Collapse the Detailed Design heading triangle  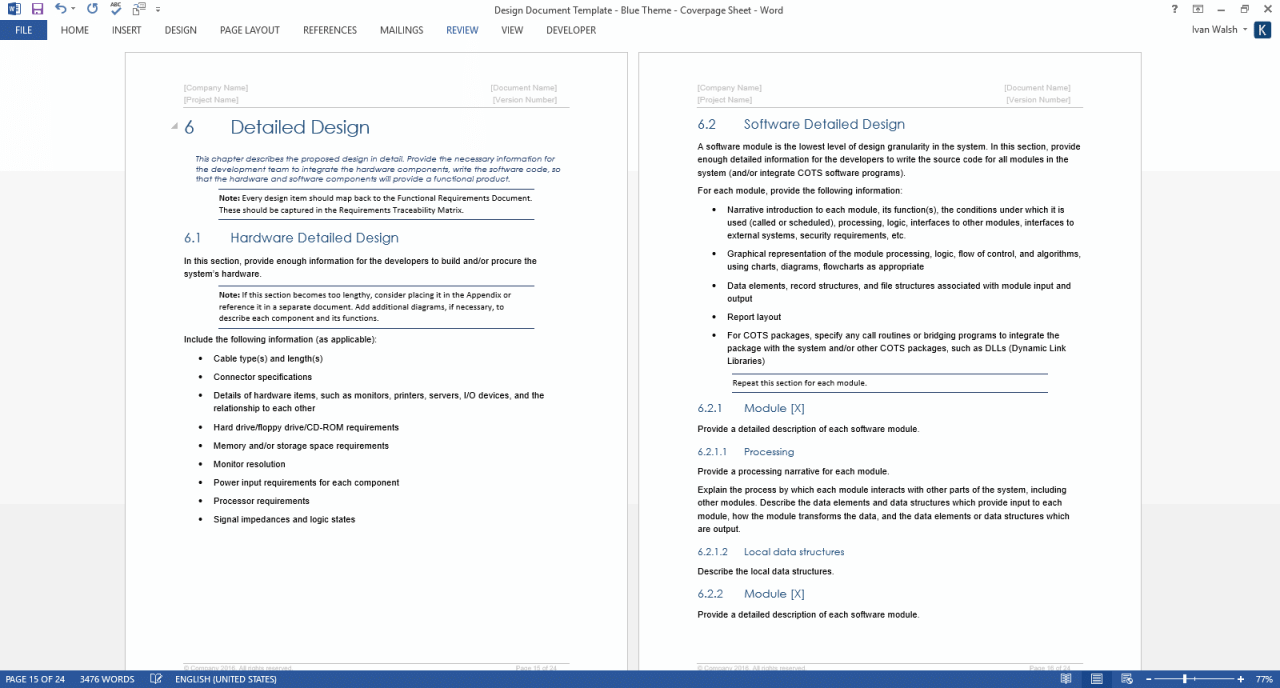(x=174, y=128)
